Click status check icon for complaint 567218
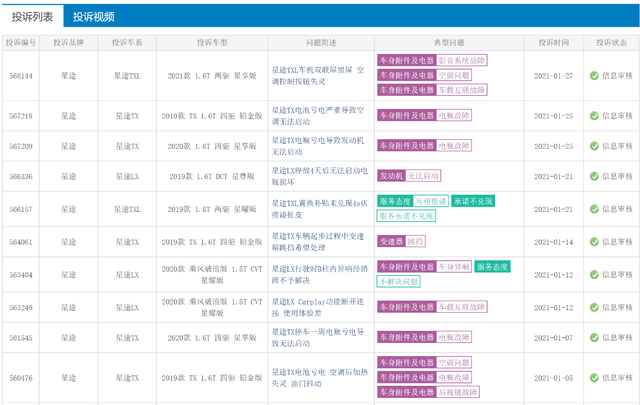640x405 pixels. pos(594,116)
